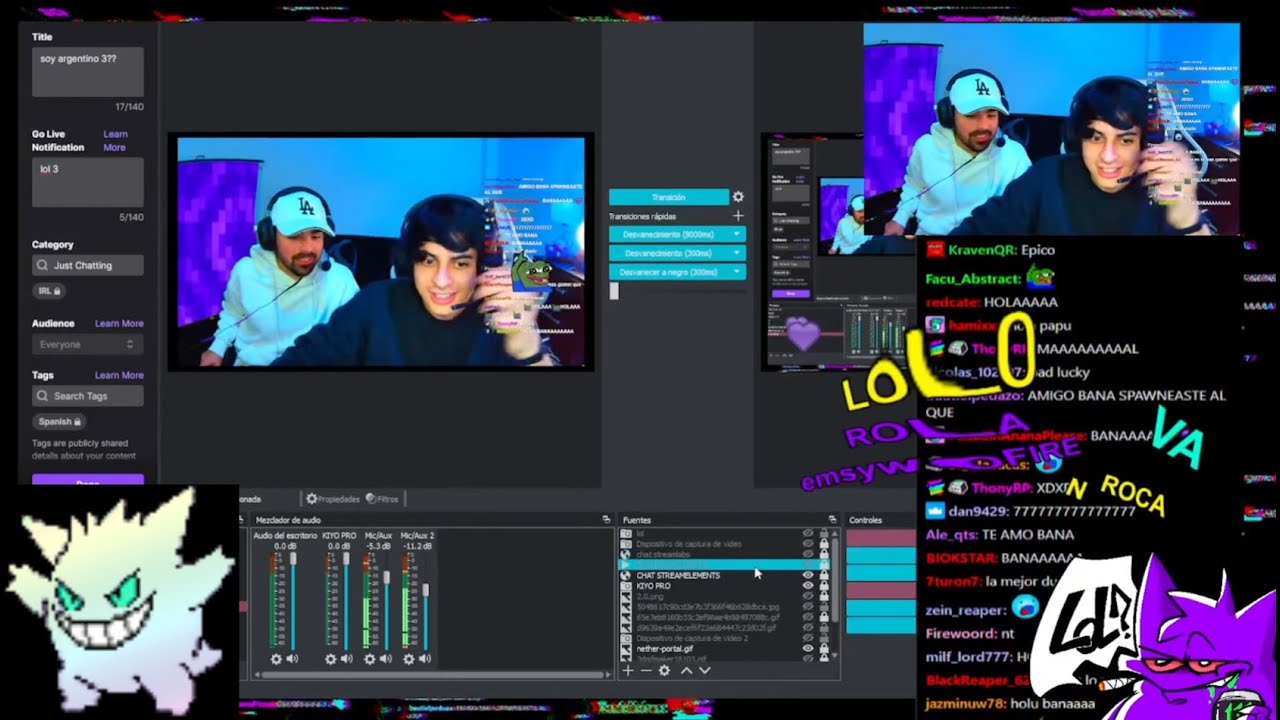Show the lol source via eye icon

tap(808, 533)
